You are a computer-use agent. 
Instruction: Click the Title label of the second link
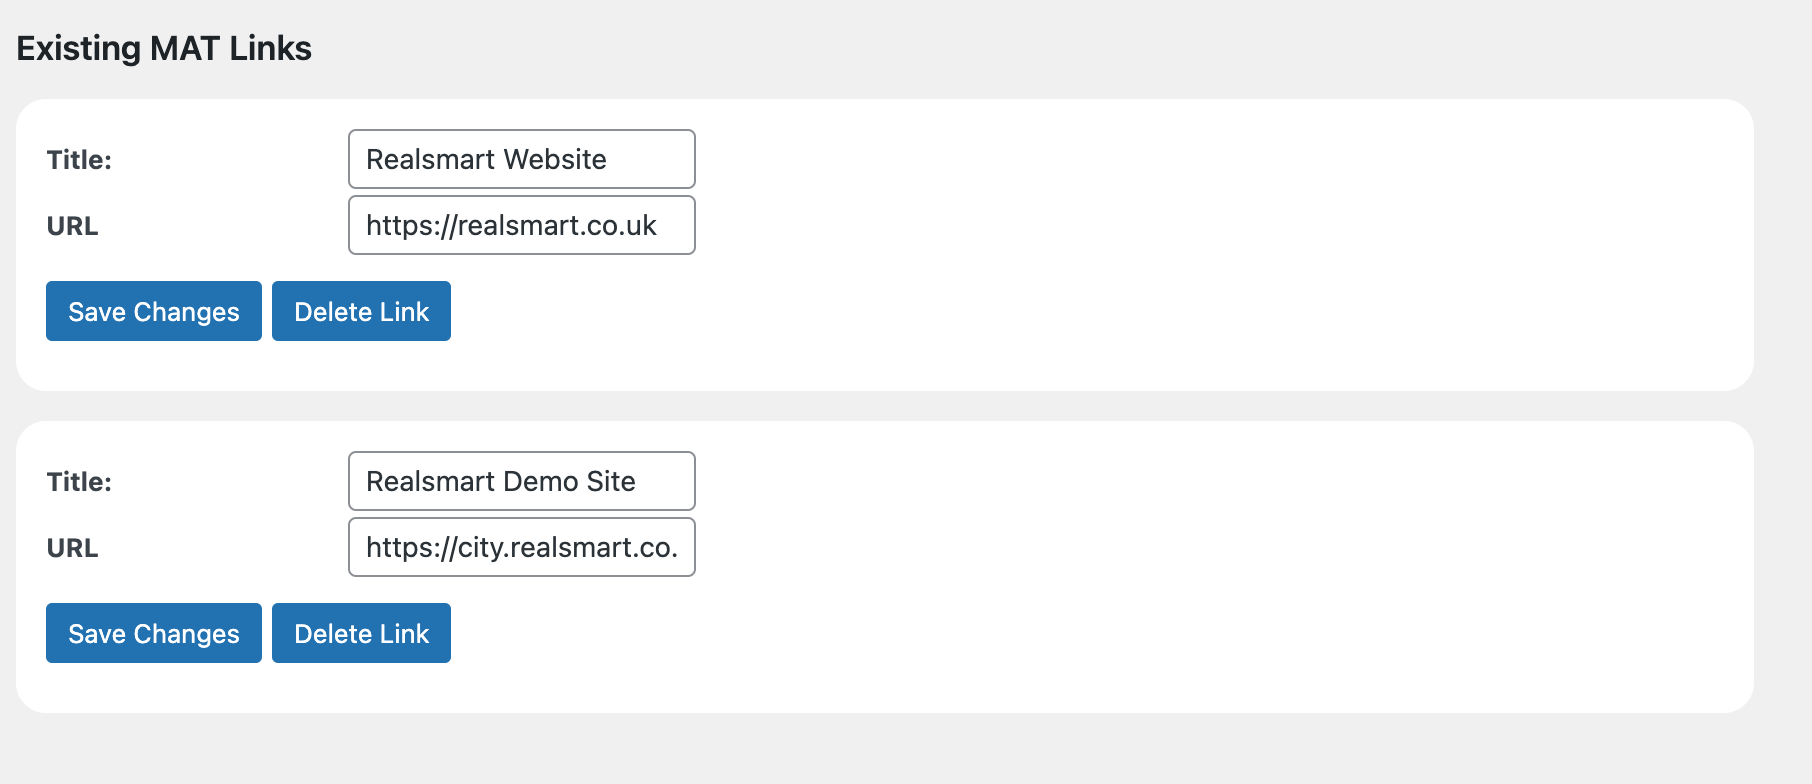click(79, 482)
